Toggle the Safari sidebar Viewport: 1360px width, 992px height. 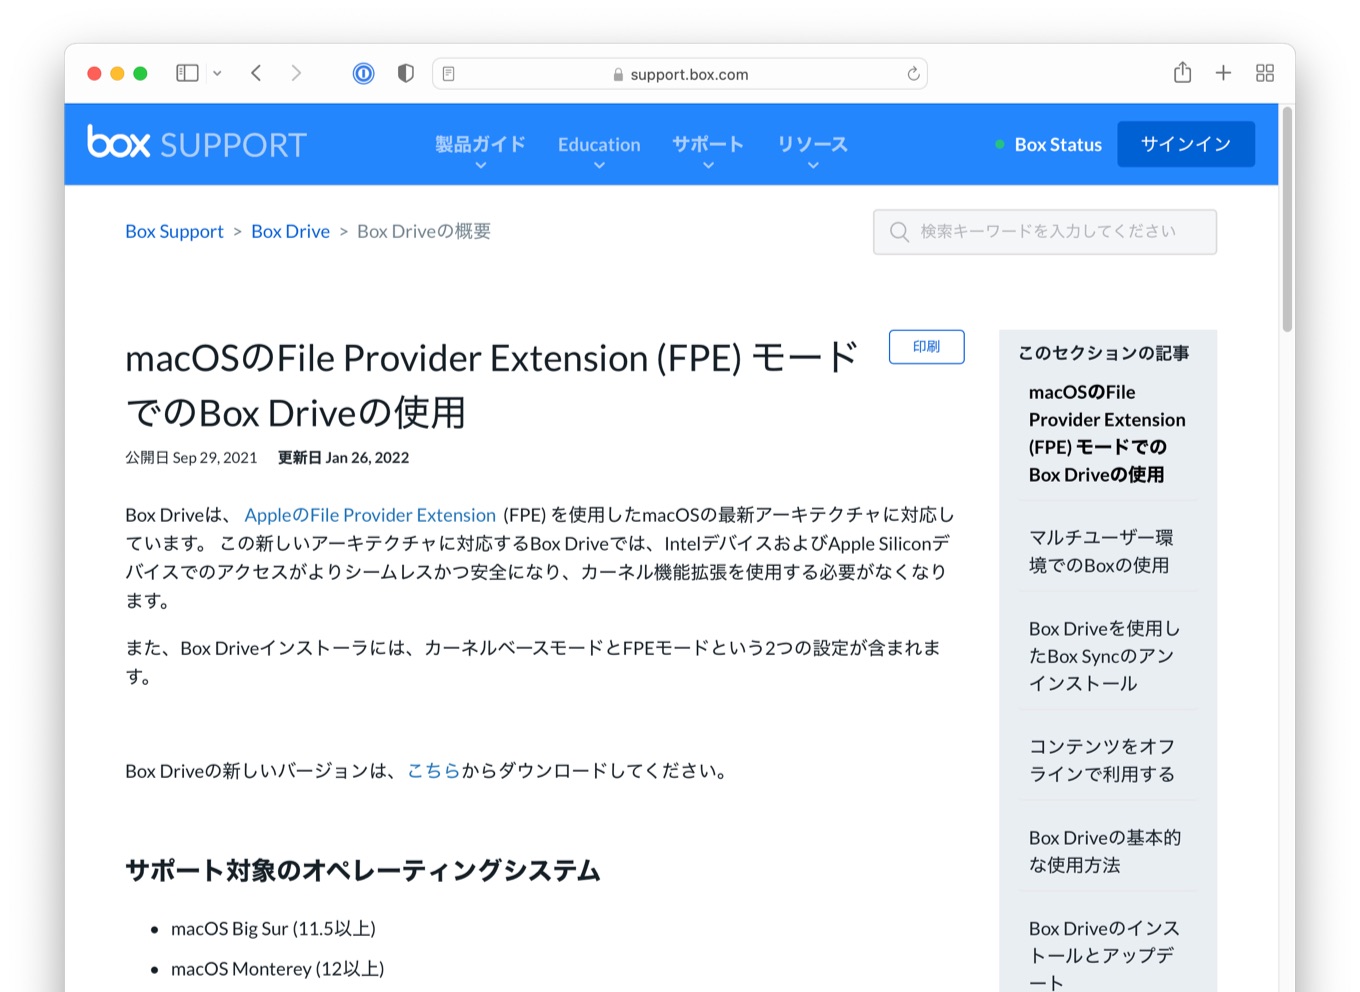pos(186,72)
